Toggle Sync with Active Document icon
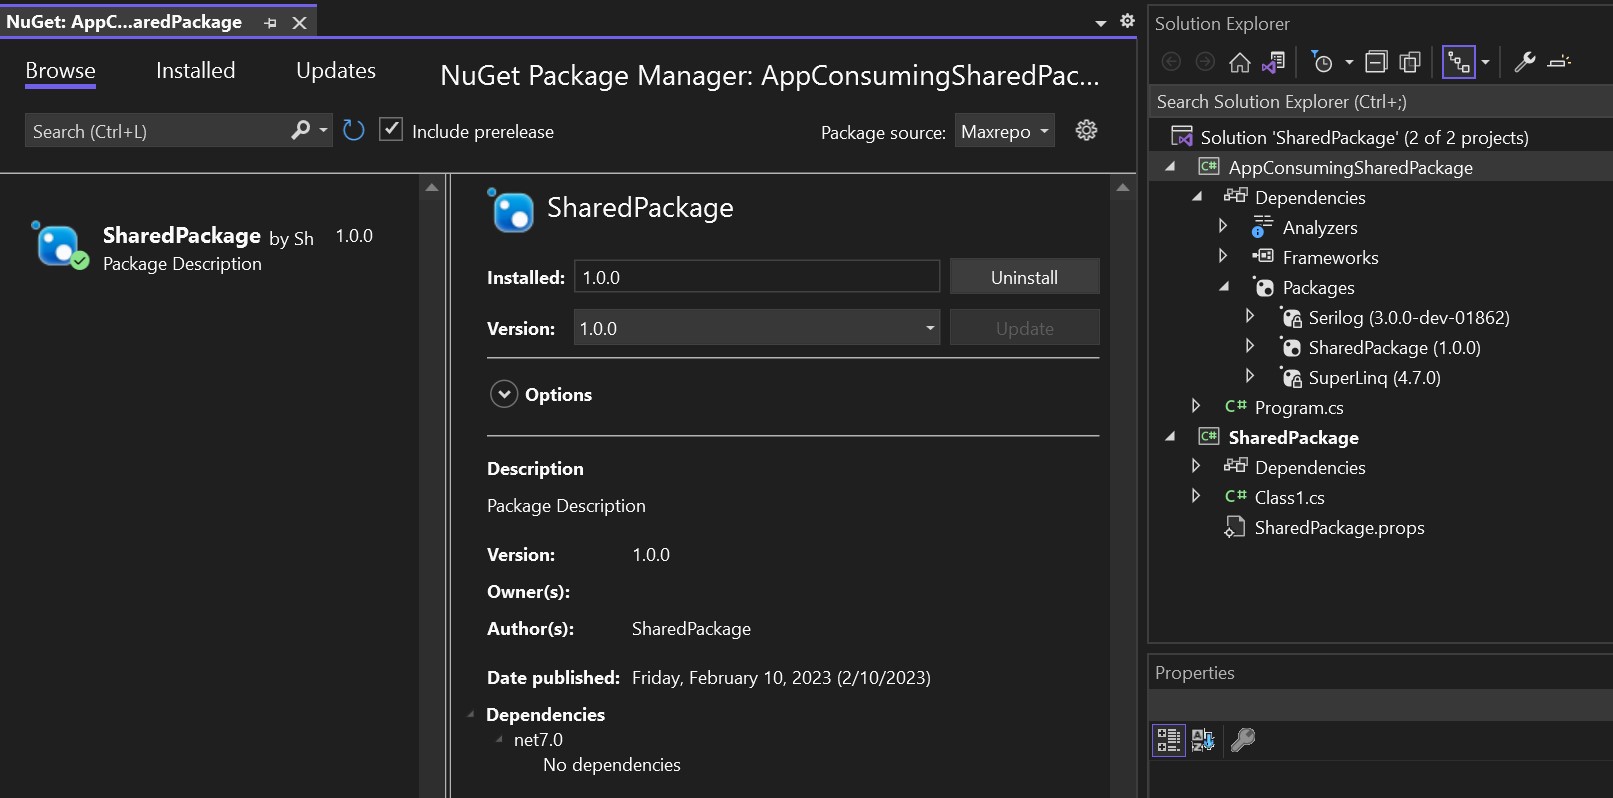 pyautogui.click(x=1458, y=62)
